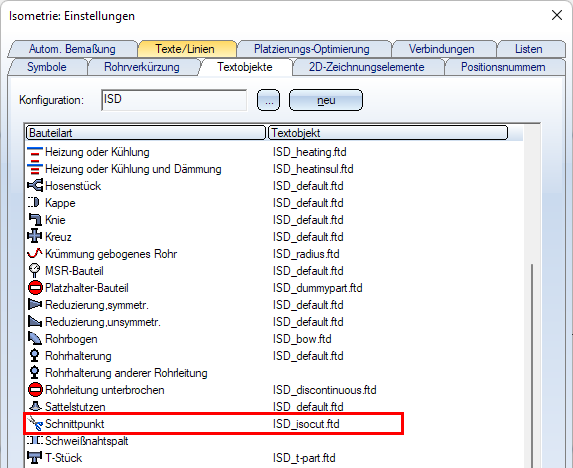Sort by the Bauteilart column header

click(x=145, y=133)
